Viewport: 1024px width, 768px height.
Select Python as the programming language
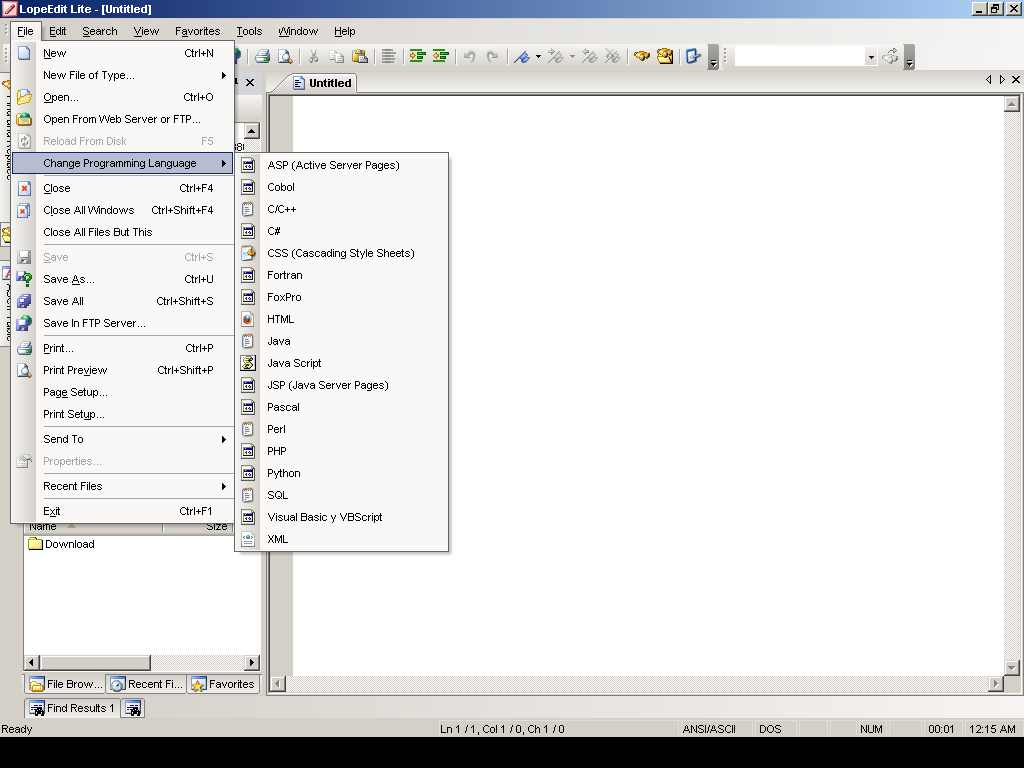pyautogui.click(x=283, y=473)
